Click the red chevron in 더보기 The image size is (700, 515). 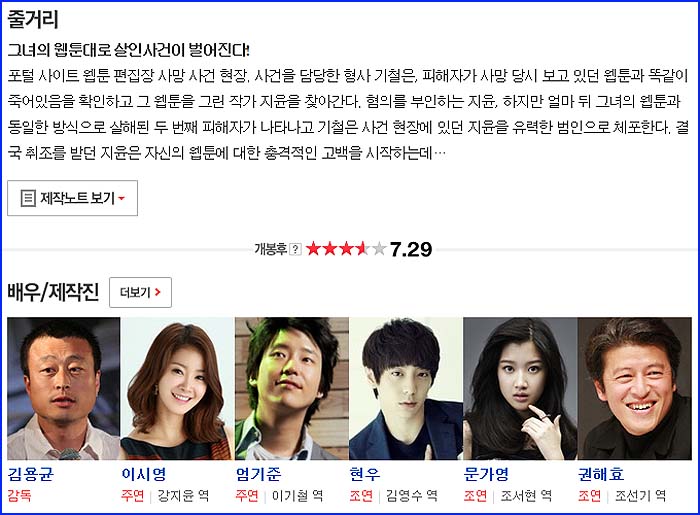(x=157, y=292)
